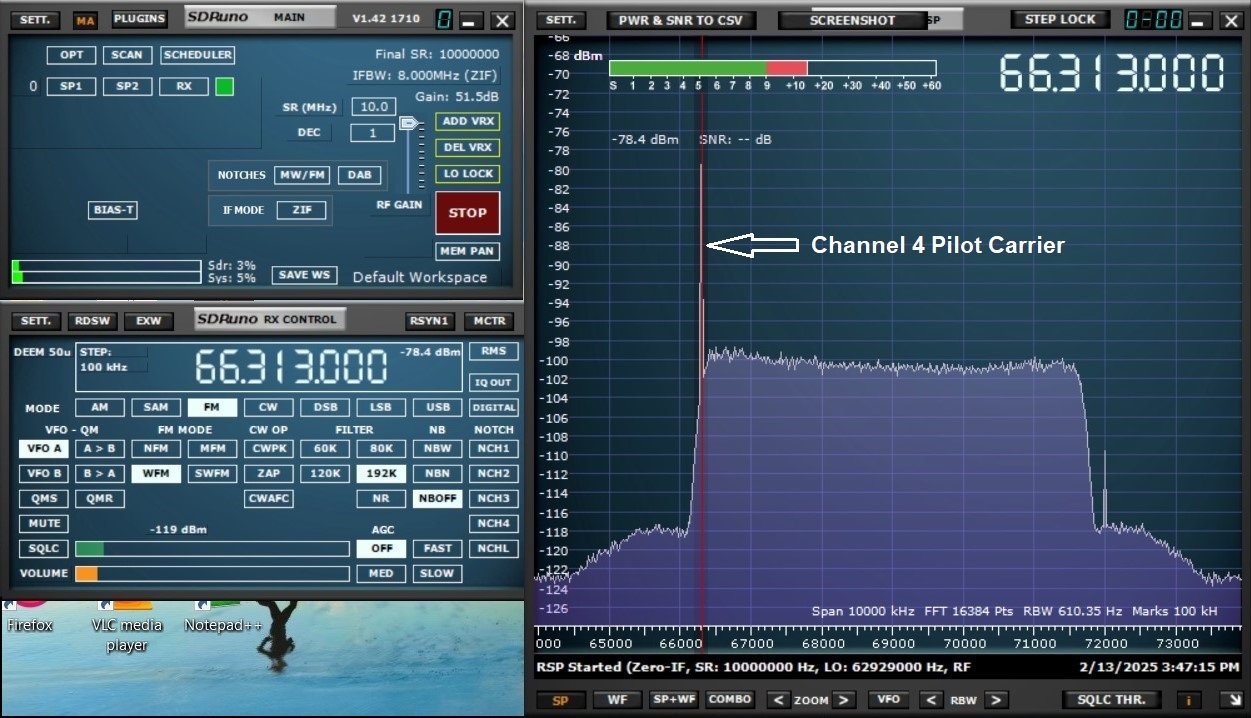This screenshot has width=1251, height=718.
Task: Click SAVE WS
Action: pyautogui.click(x=304, y=275)
